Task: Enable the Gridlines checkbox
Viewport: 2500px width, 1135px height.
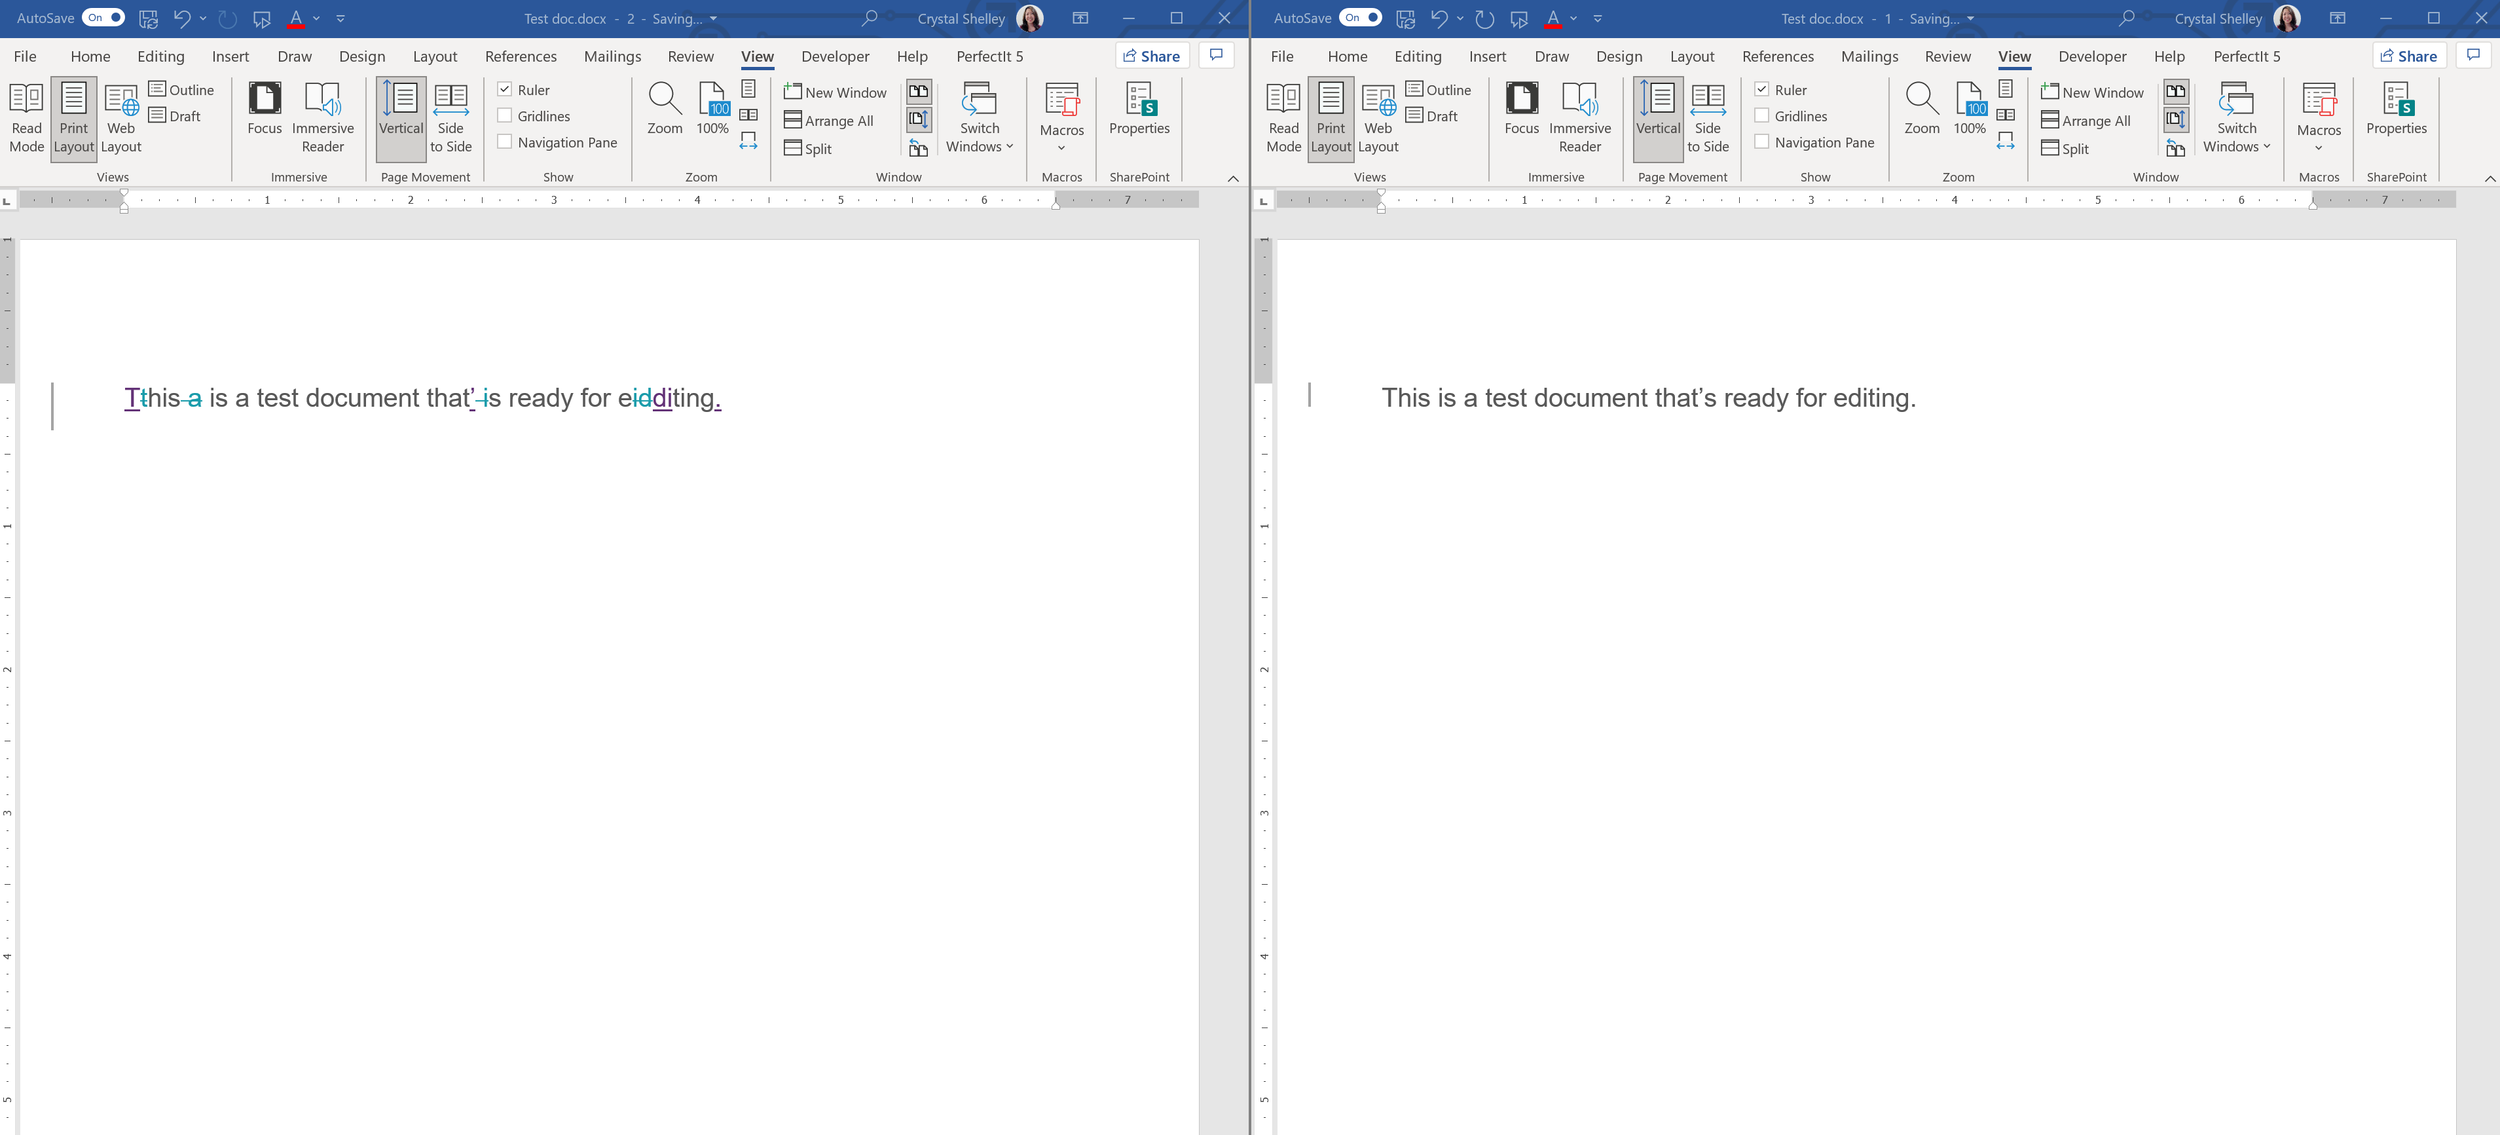Action: click(506, 115)
